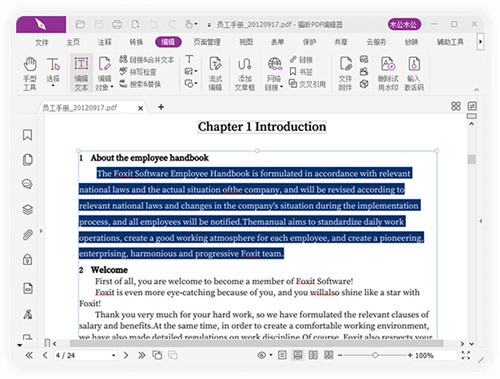Click the zoom slider handle
The width and height of the screenshot is (500, 379).
coord(375,355)
